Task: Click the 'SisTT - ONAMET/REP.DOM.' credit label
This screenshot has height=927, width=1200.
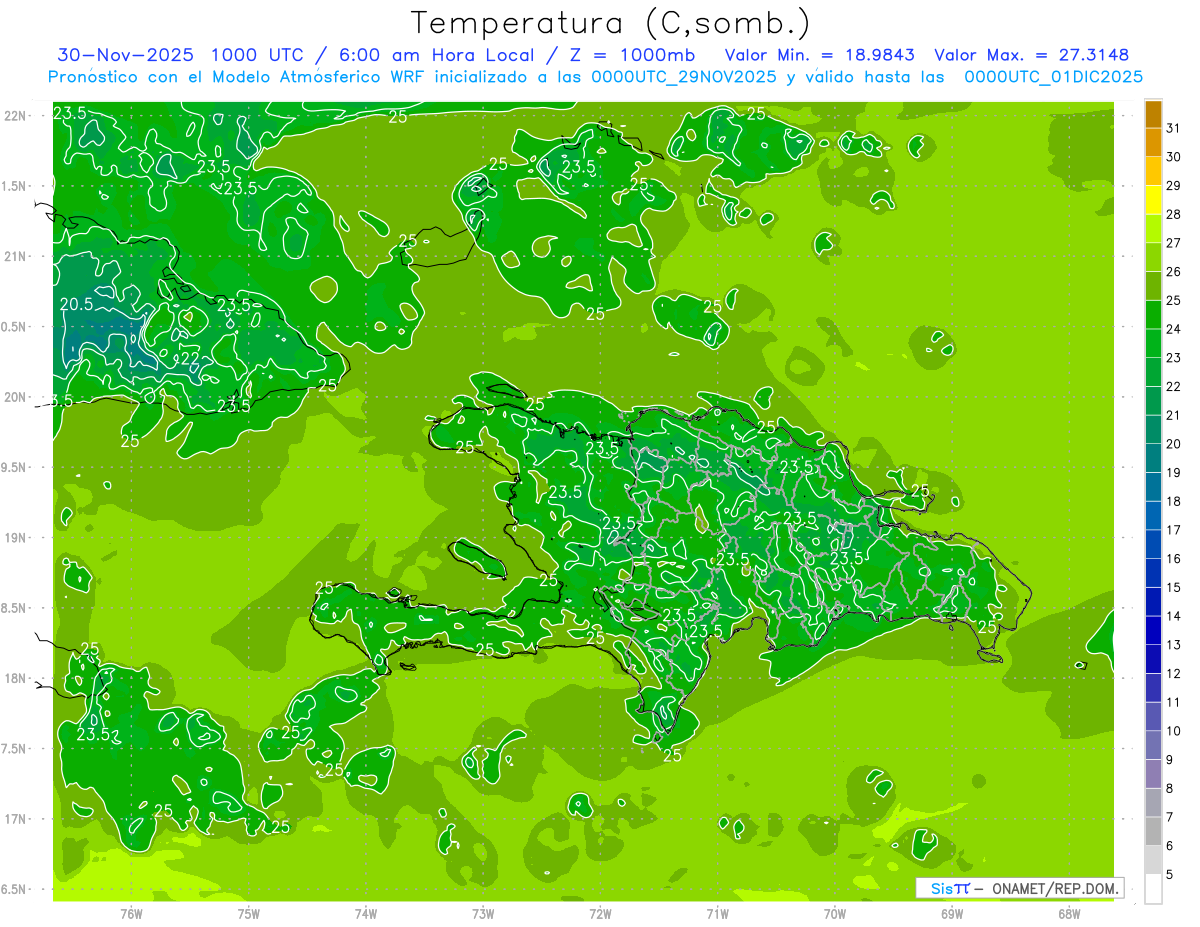Action: pyautogui.click(x=1021, y=888)
